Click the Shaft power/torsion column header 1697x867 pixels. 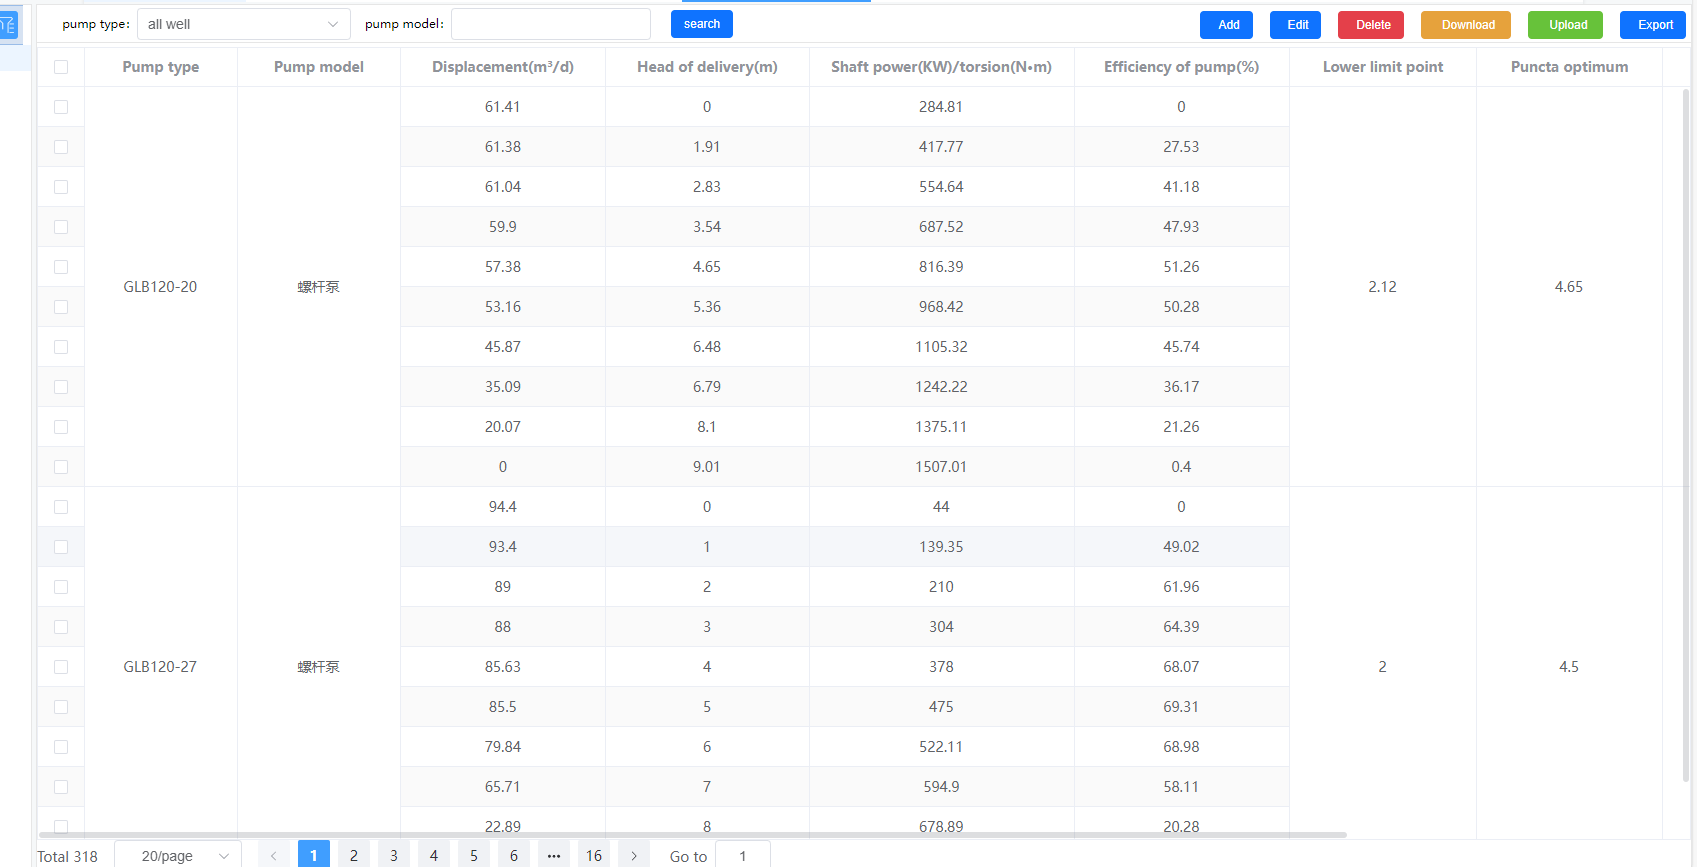pyautogui.click(x=941, y=67)
